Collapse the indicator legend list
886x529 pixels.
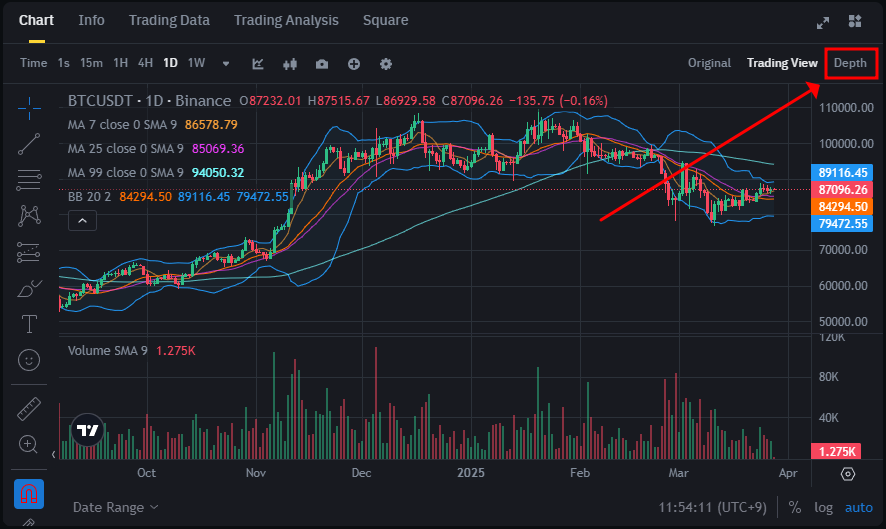coord(83,221)
